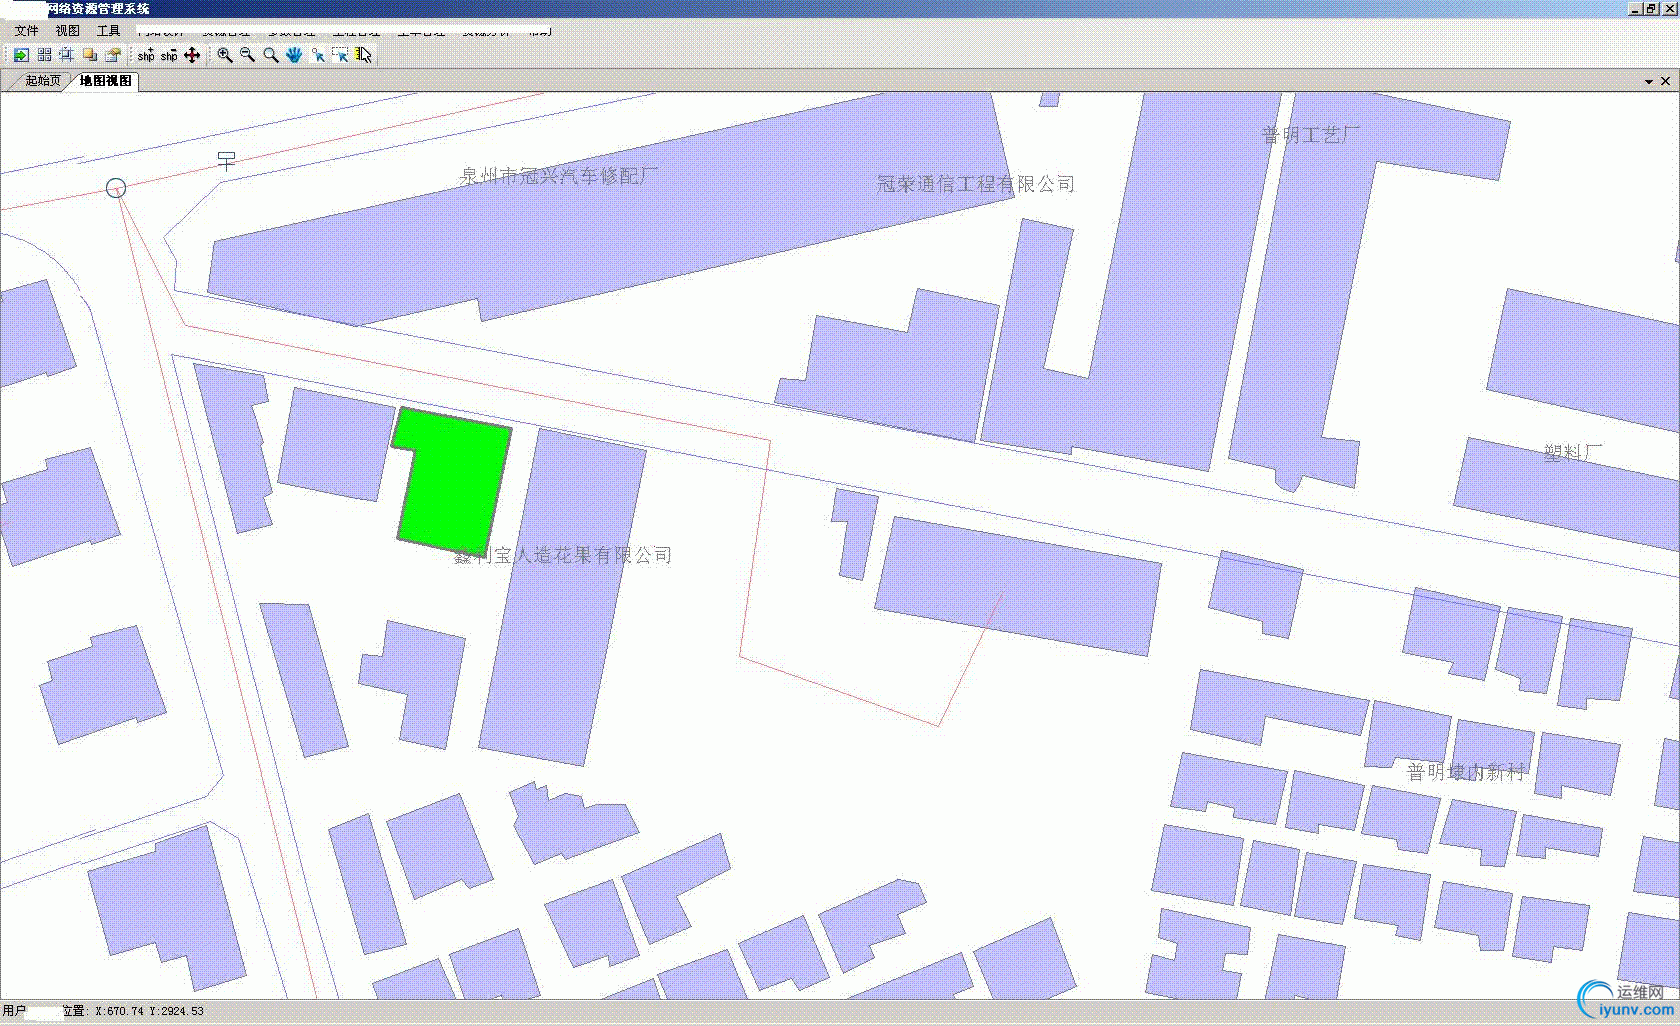Select the zoom out magnifier tool

[248, 55]
